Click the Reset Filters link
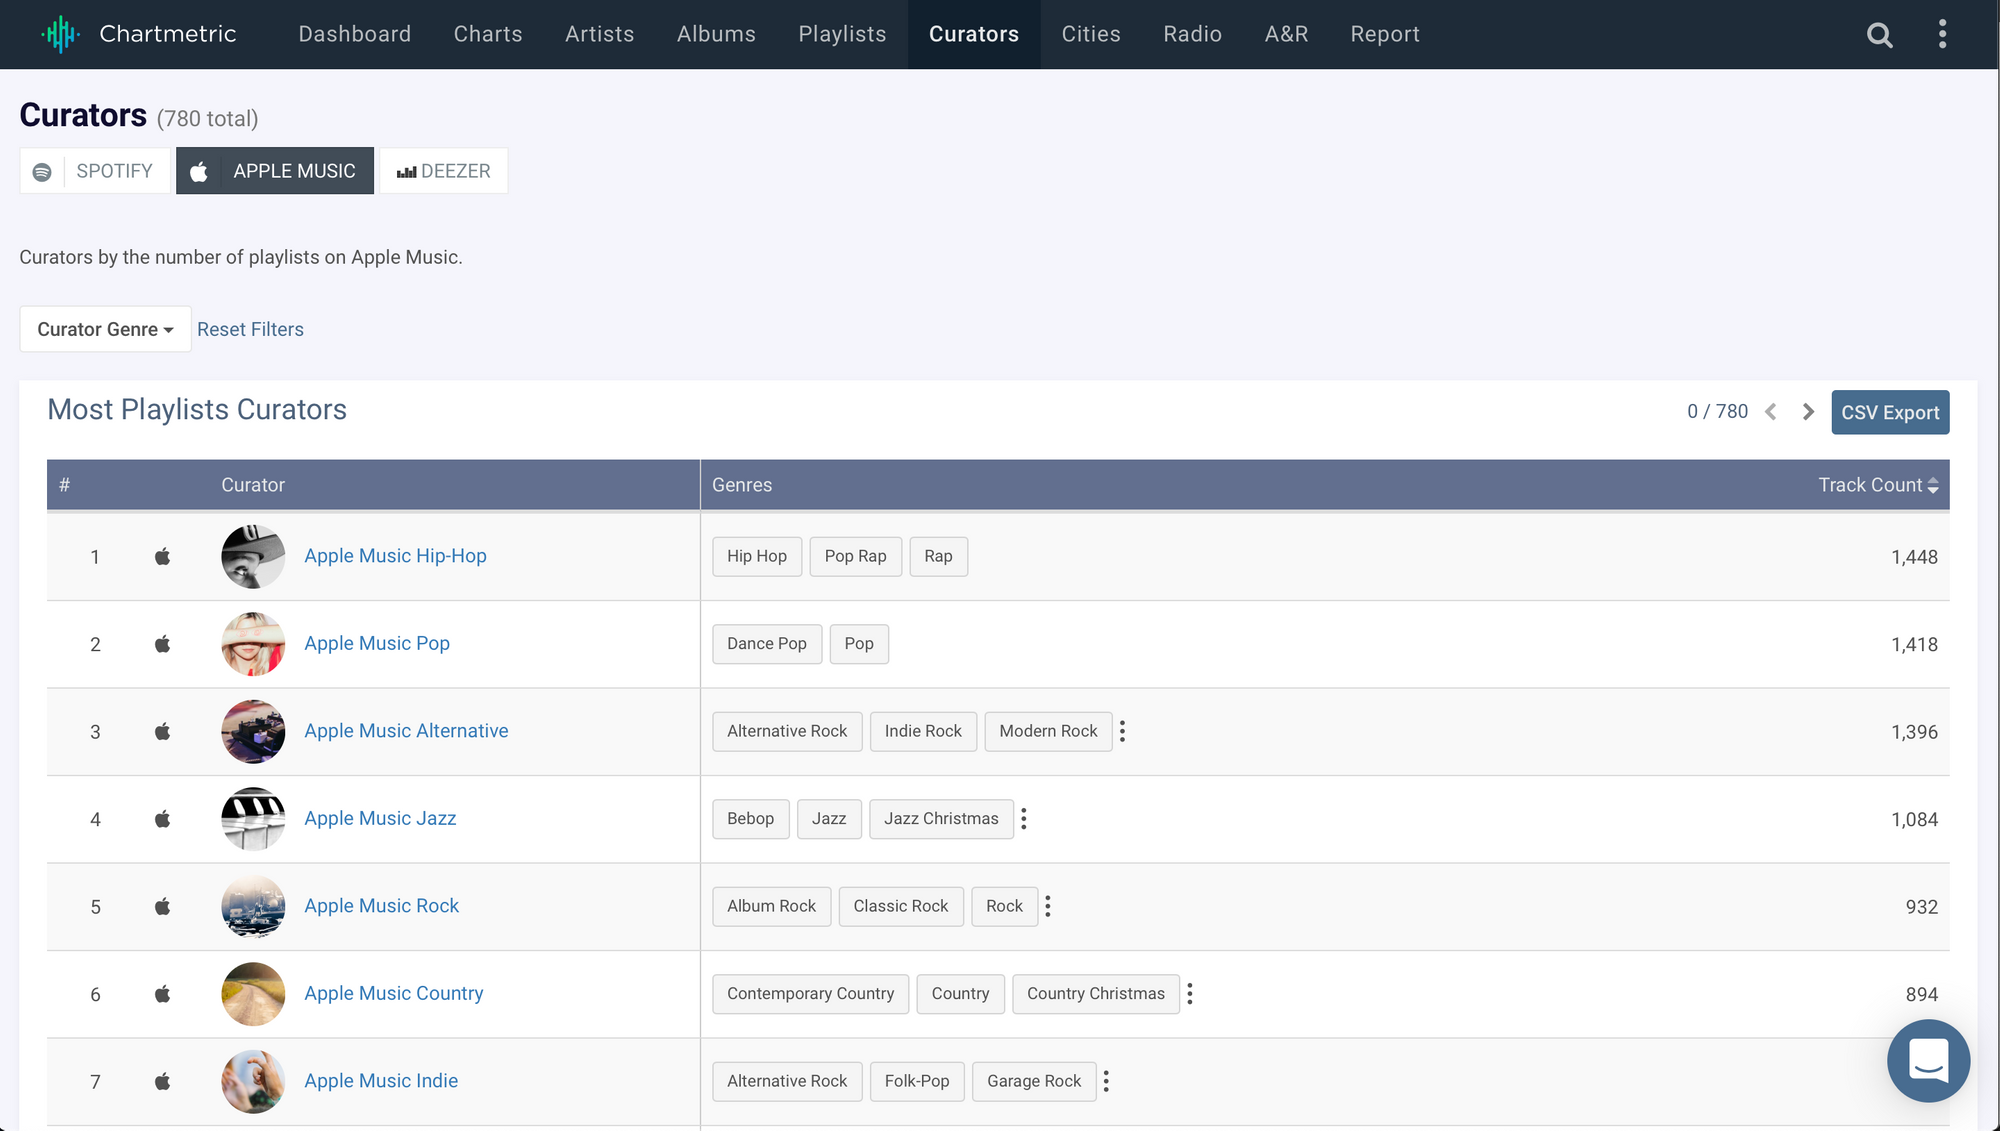The height and width of the screenshot is (1131, 2000). (250, 329)
